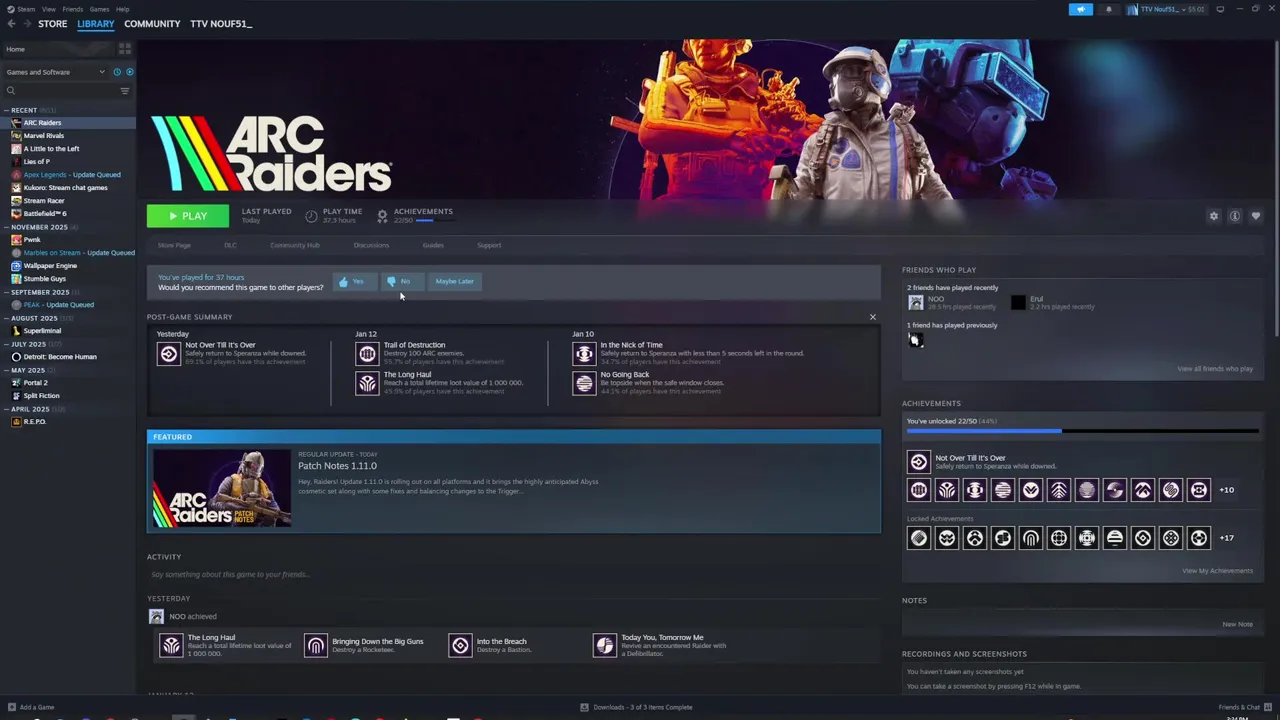Click the +10 unlocked achievements button
Screen dimensions: 1280x720
click(1227, 490)
